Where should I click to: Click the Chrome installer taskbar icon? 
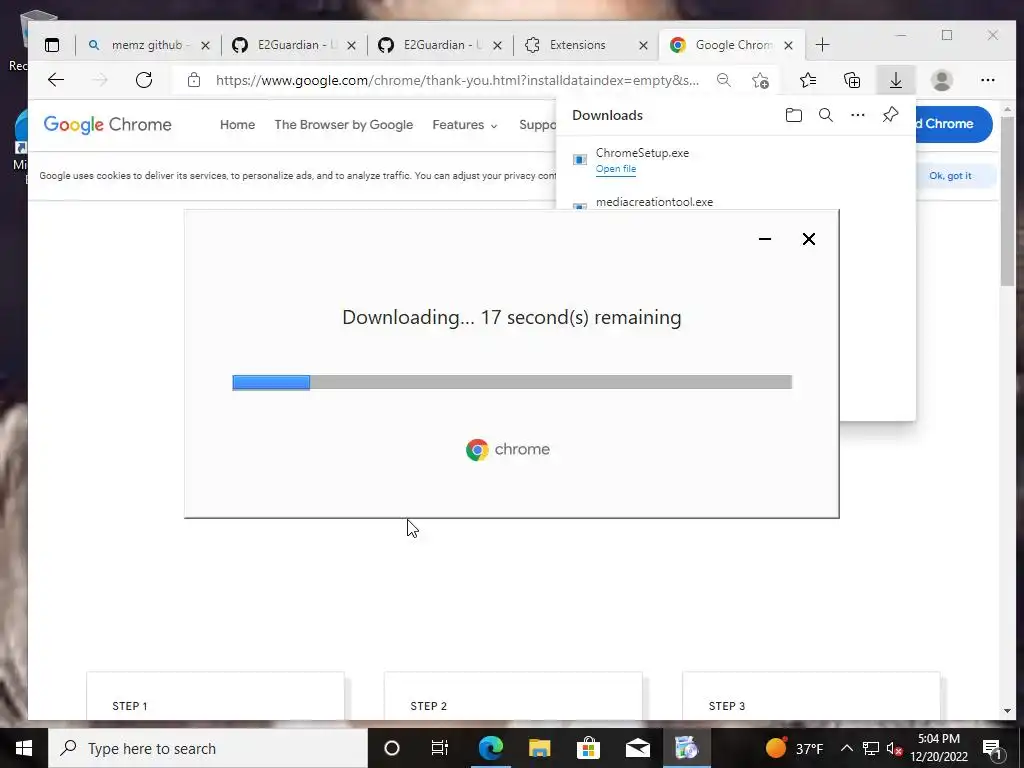[x=686, y=748]
